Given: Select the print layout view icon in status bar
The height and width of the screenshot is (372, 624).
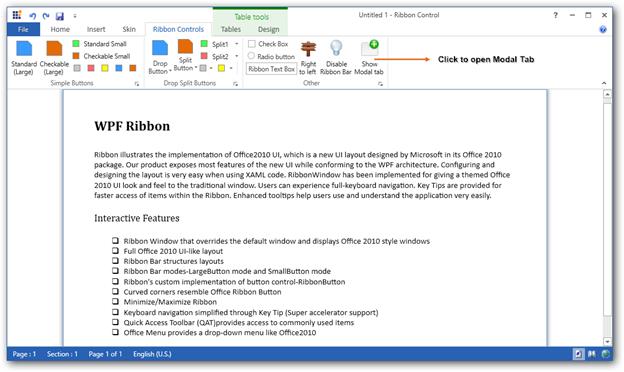Looking at the screenshot, I should [578, 354].
